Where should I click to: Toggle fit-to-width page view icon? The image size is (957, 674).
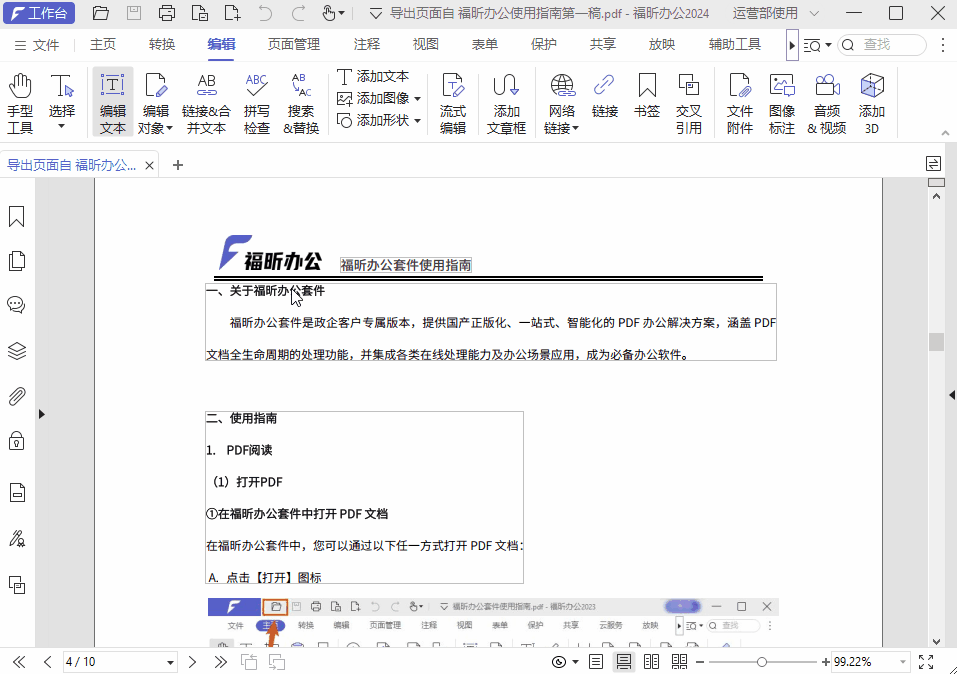623,661
